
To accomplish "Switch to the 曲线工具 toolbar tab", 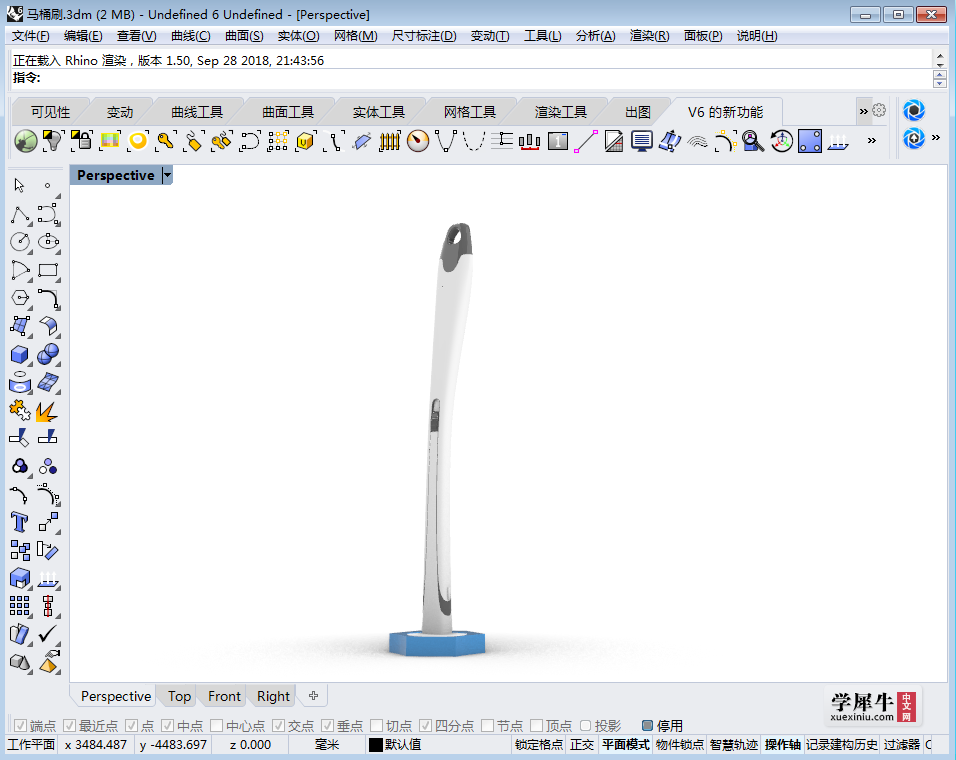I will coord(197,112).
